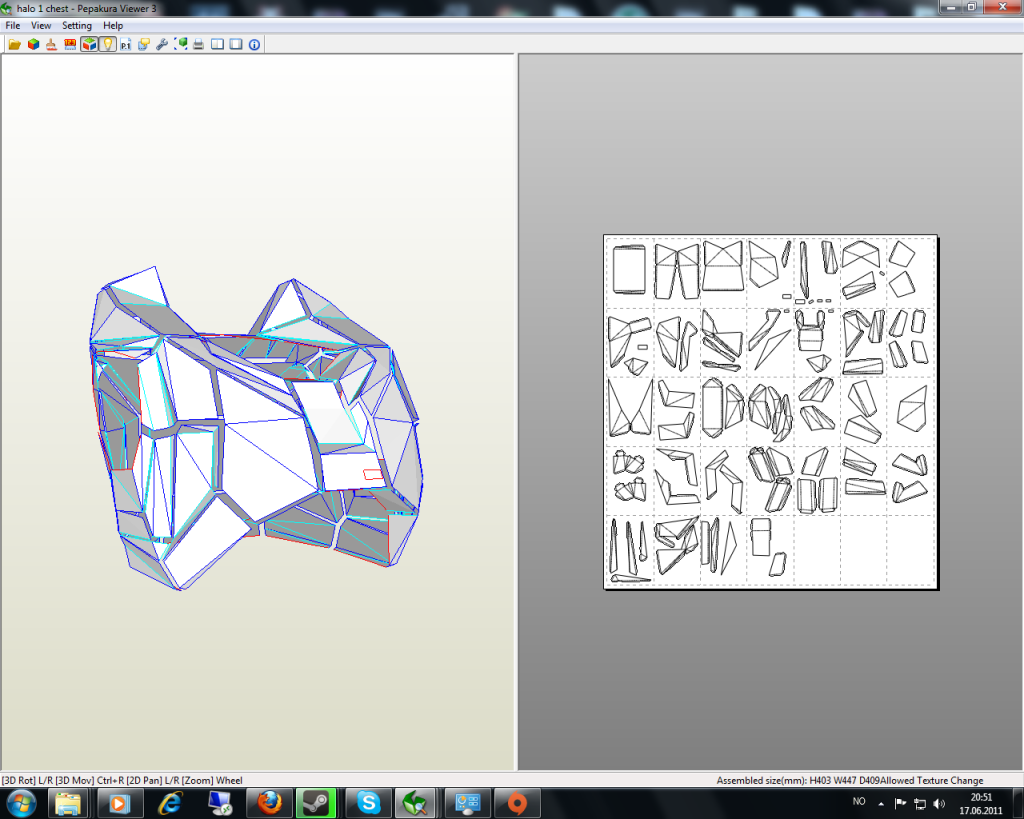Open a file with the folder icon
1024x819 pixels.
point(14,44)
